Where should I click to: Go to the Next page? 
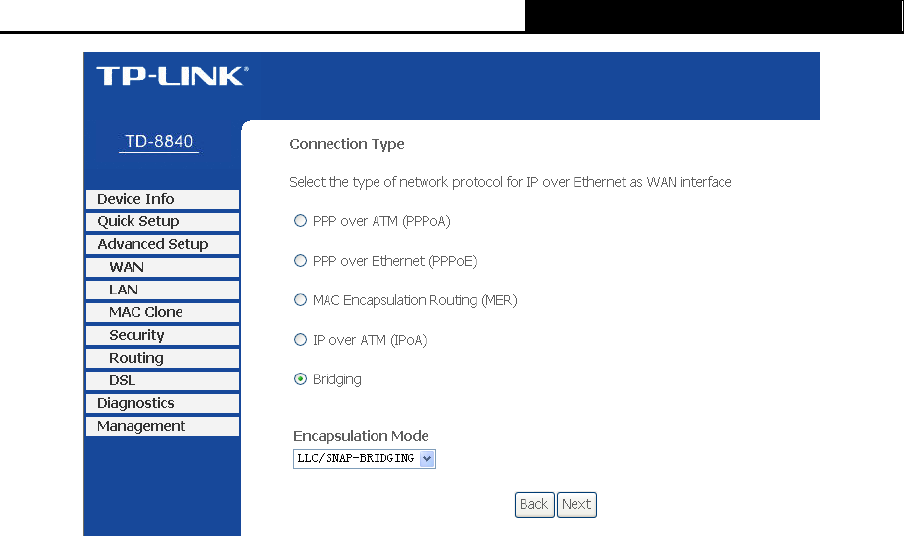click(577, 505)
